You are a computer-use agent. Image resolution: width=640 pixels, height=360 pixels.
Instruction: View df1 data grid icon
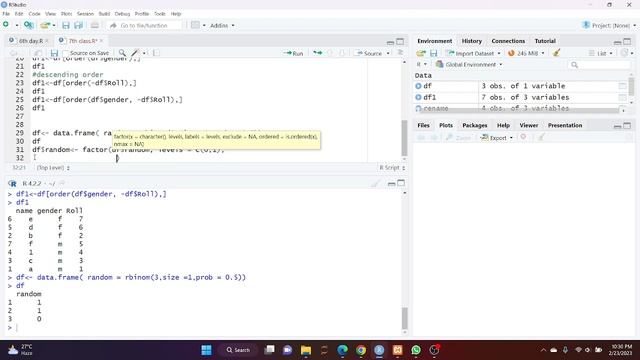[x=622, y=98]
